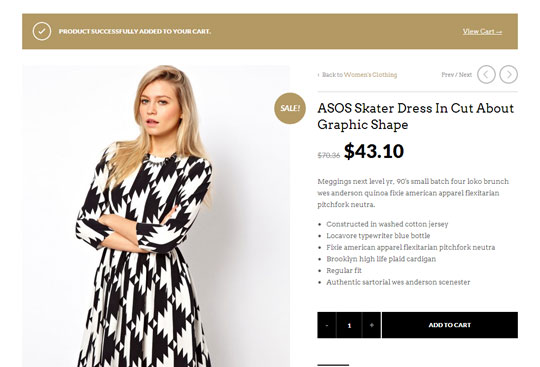
Task: Click the 'Meggings next level' description paragraph
Action: point(413,193)
